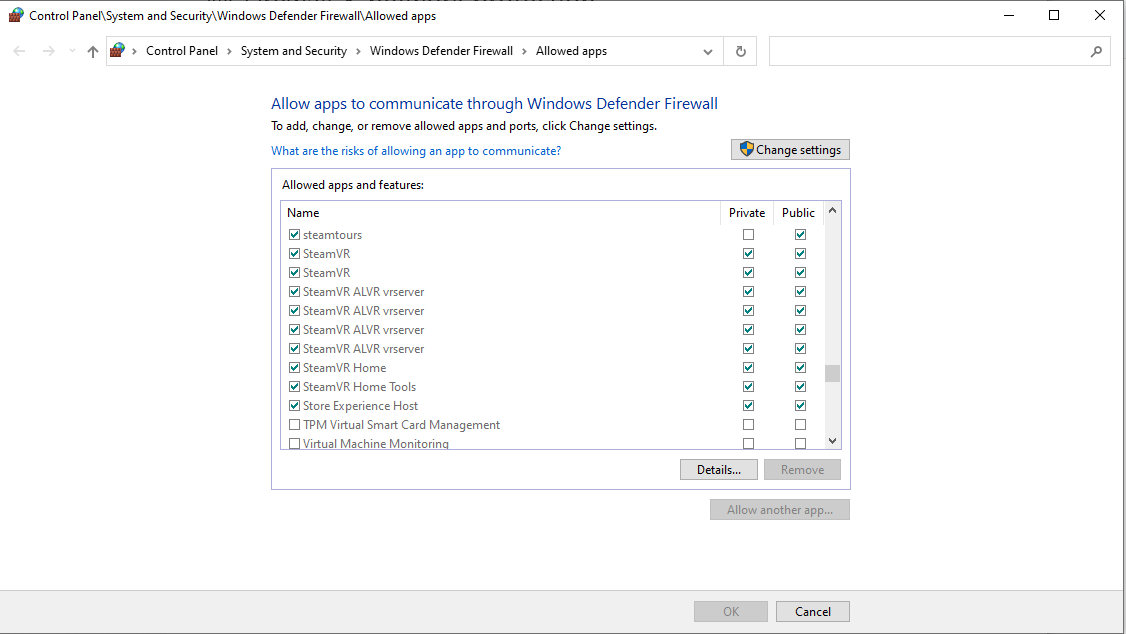Expand chevron after System and Security breadcrumb

point(358,51)
